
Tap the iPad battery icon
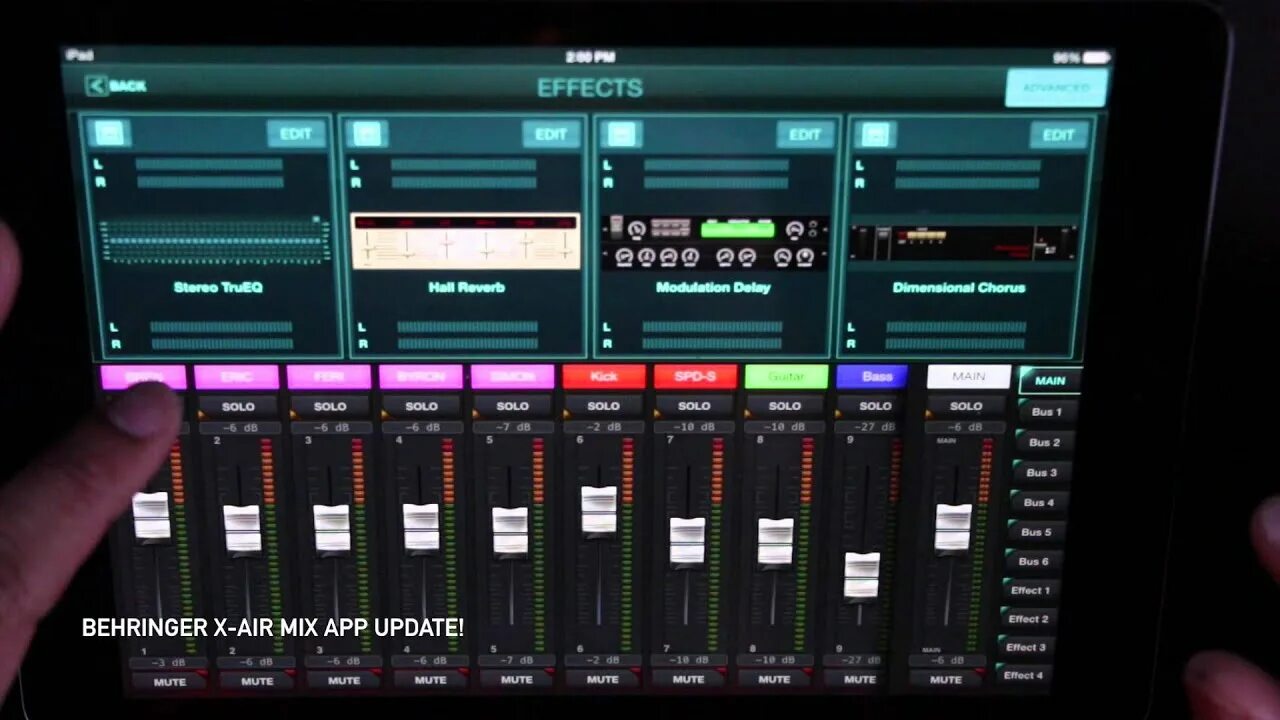(x=1096, y=58)
